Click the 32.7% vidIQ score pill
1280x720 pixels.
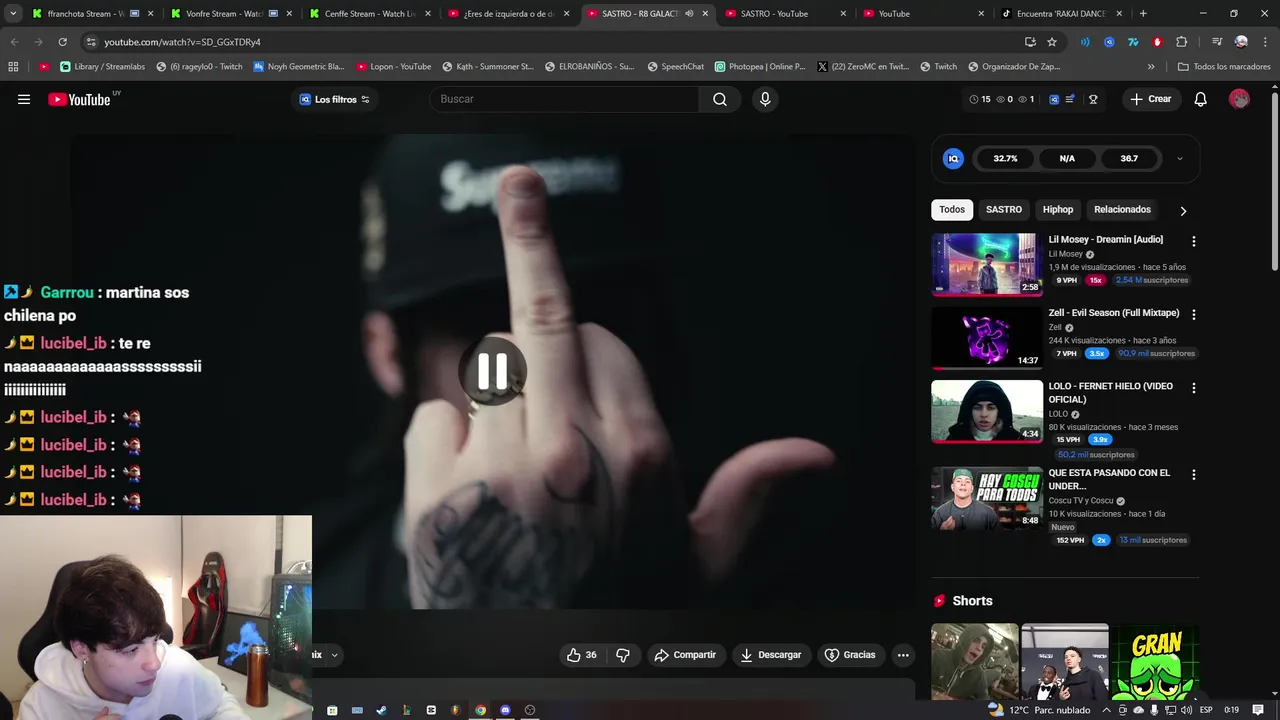[1005, 158]
